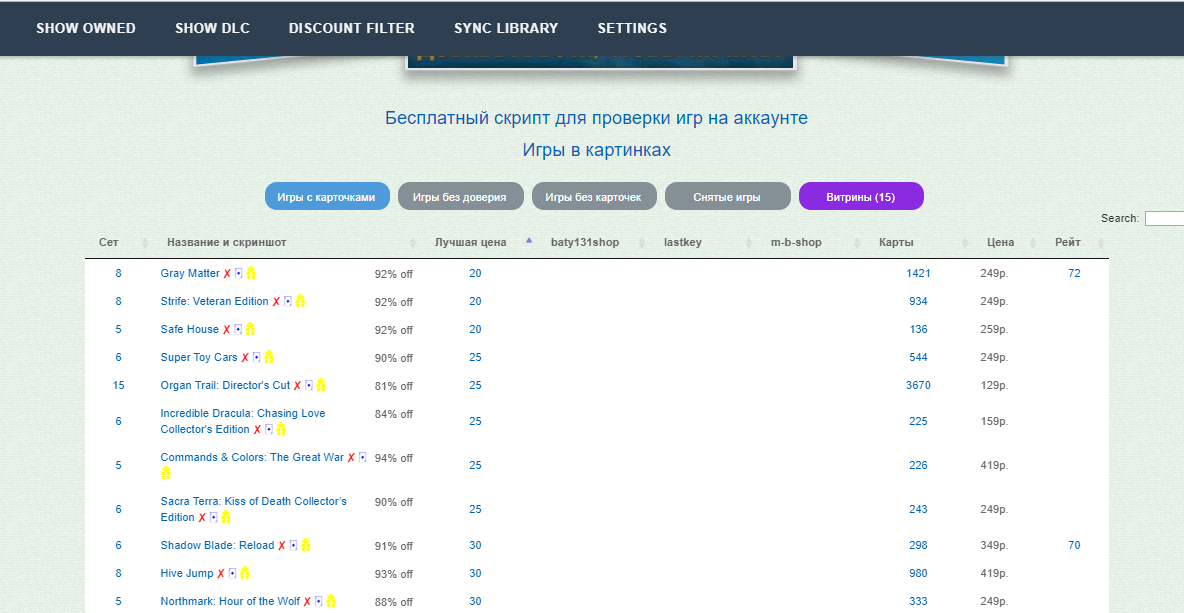Click the yellow gift icon next to Safe House
Viewport: 1184px width, 613px height.
pos(250,329)
